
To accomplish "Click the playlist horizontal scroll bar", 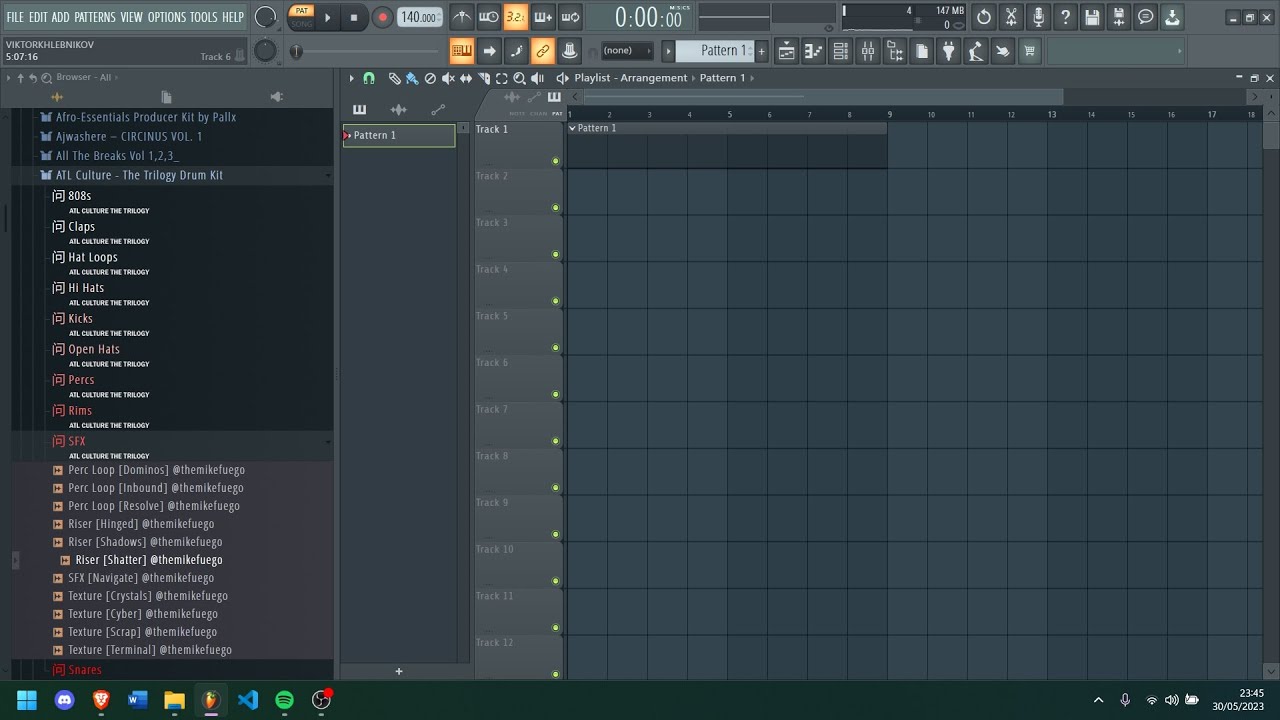I will 823,97.
